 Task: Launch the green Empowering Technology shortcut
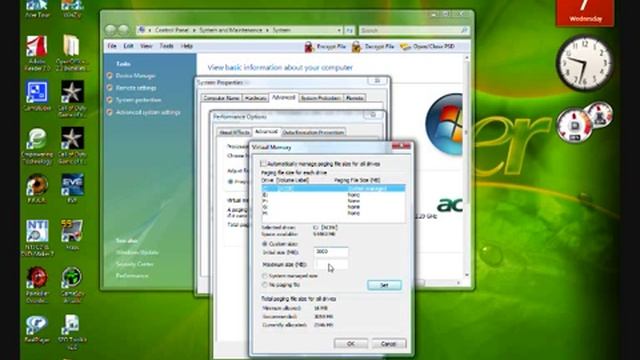[x=36, y=139]
